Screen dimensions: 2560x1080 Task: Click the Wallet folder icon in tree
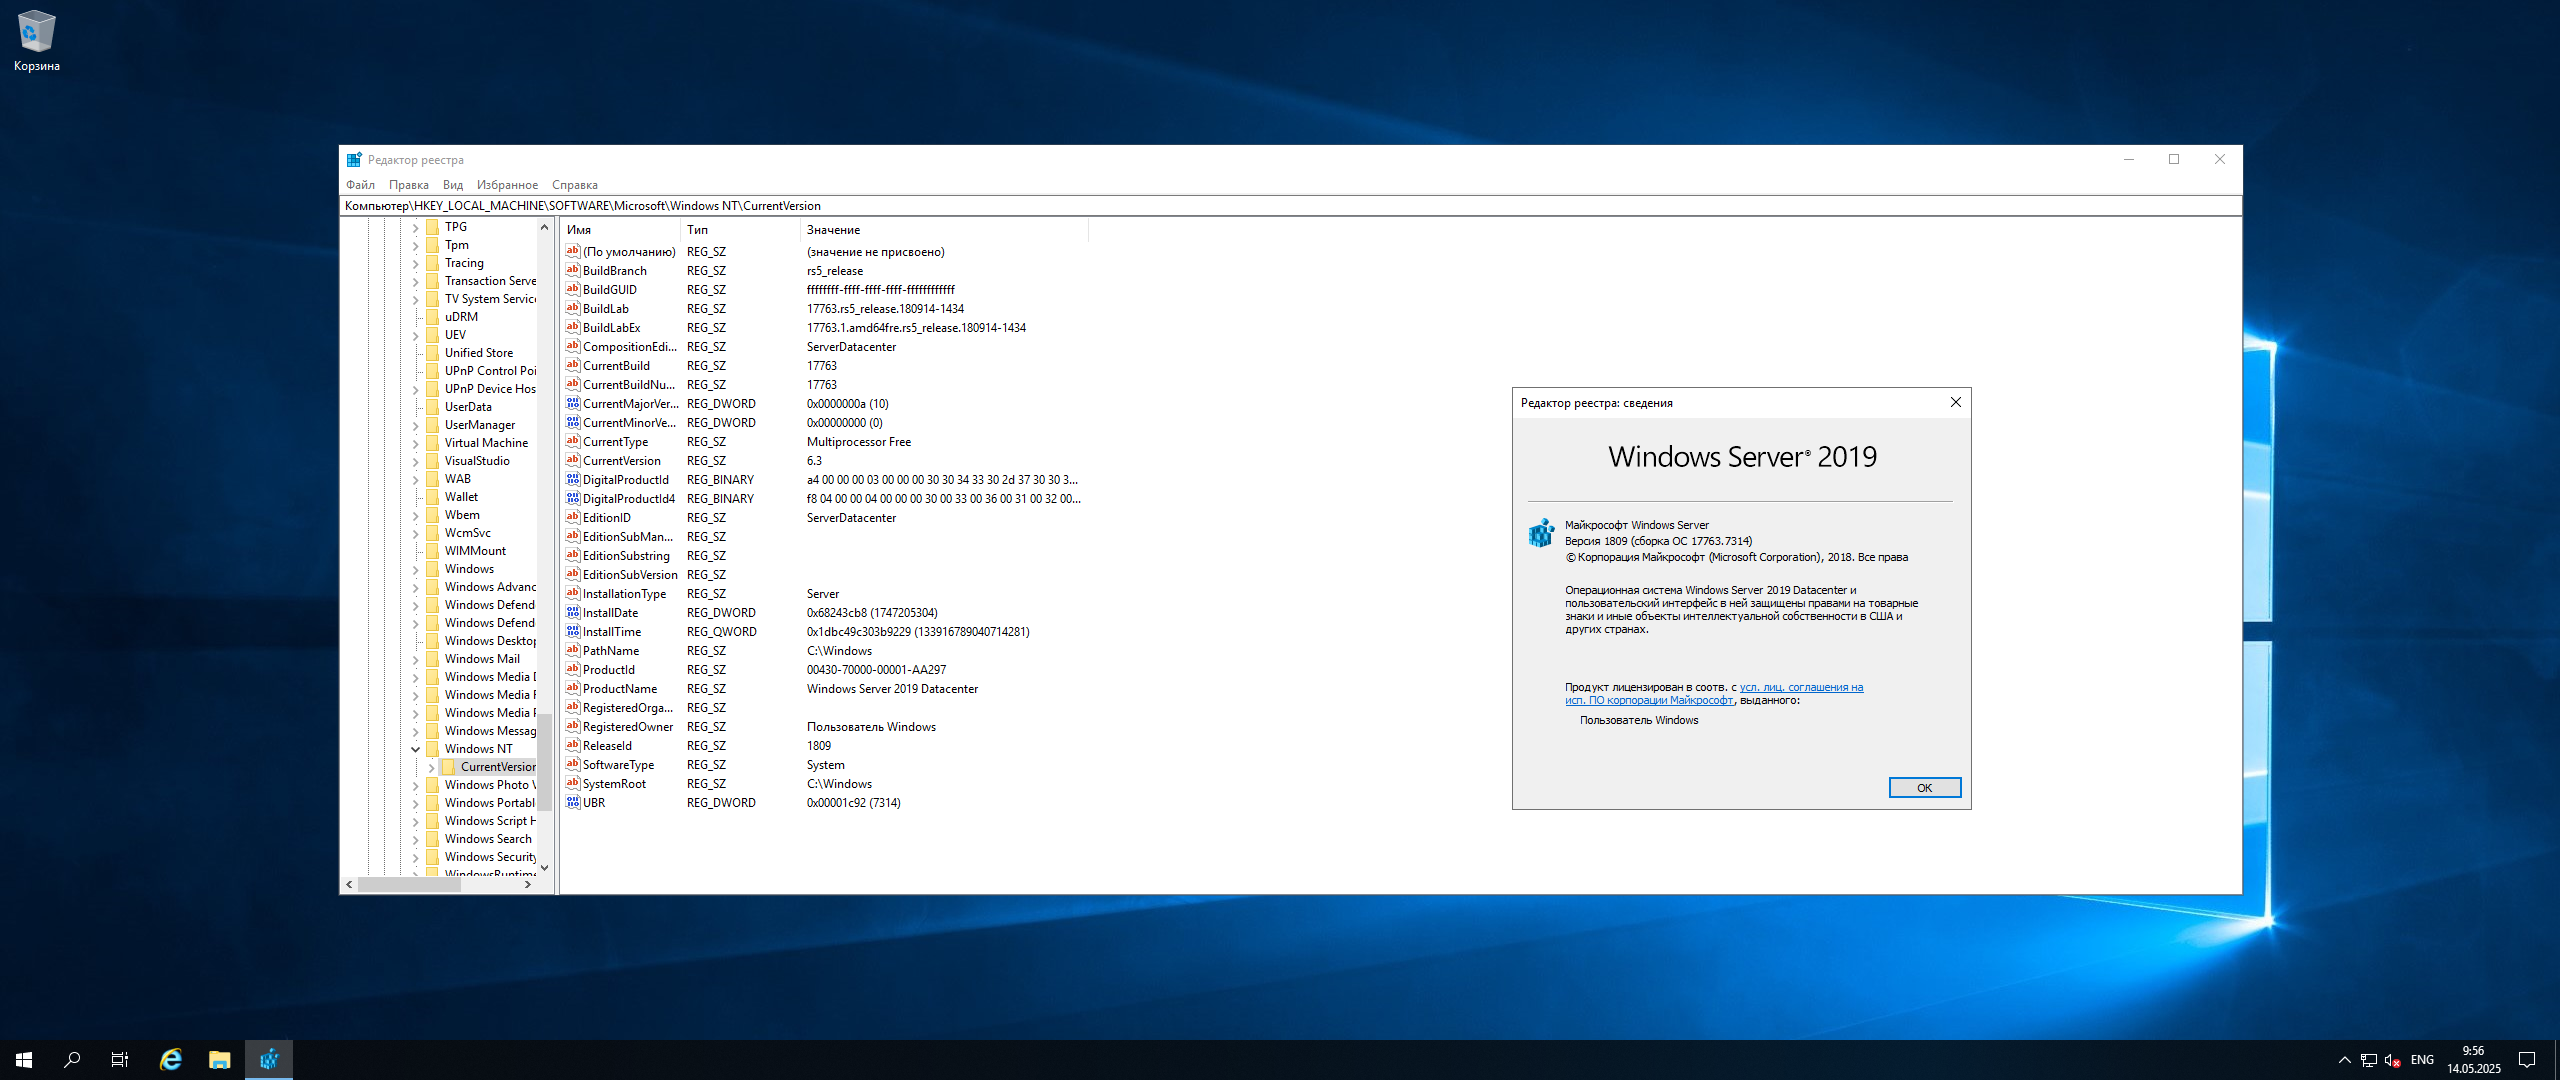tap(433, 497)
